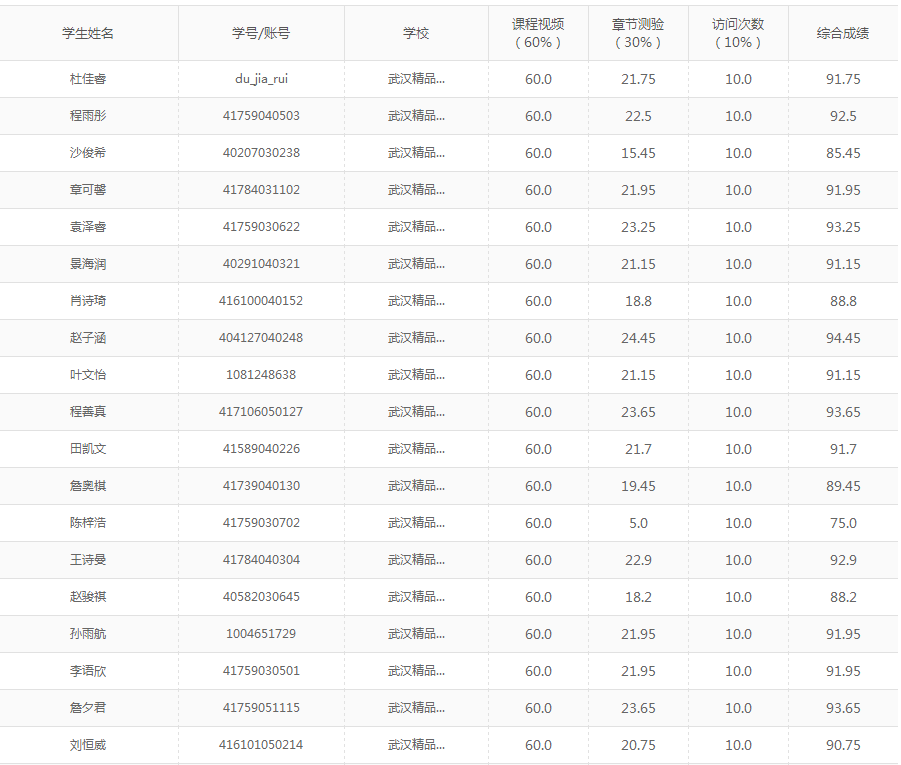The width and height of the screenshot is (901, 765).
Task: Click the 学号/账号 column header
Action: tap(261, 33)
